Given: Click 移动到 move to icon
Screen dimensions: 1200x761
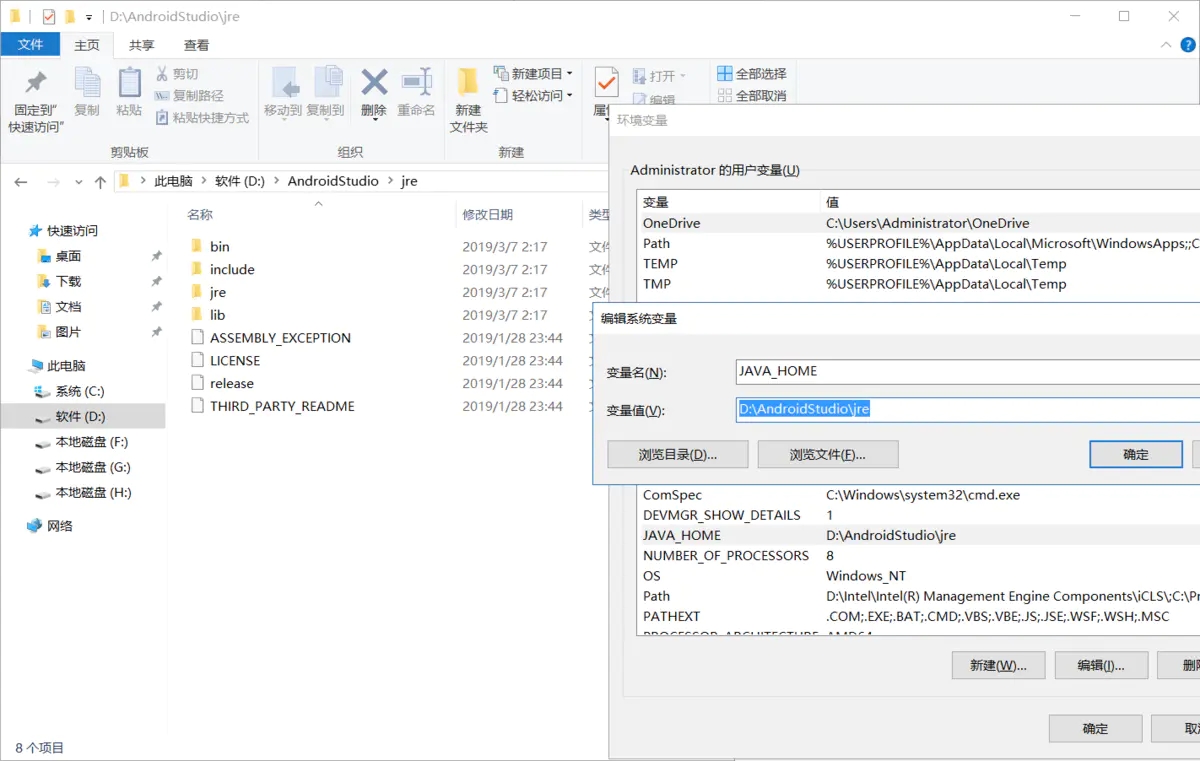Looking at the screenshot, I should pyautogui.click(x=283, y=92).
